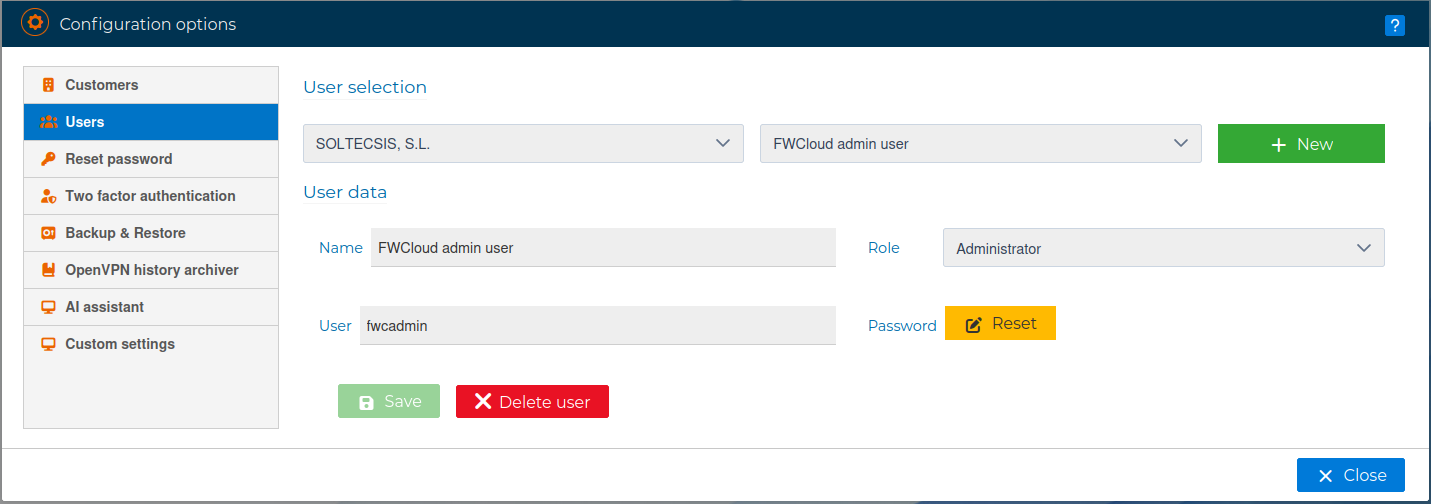Click the OpenVPN history archiver icon
This screenshot has height=504, width=1431.
pos(48,270)
